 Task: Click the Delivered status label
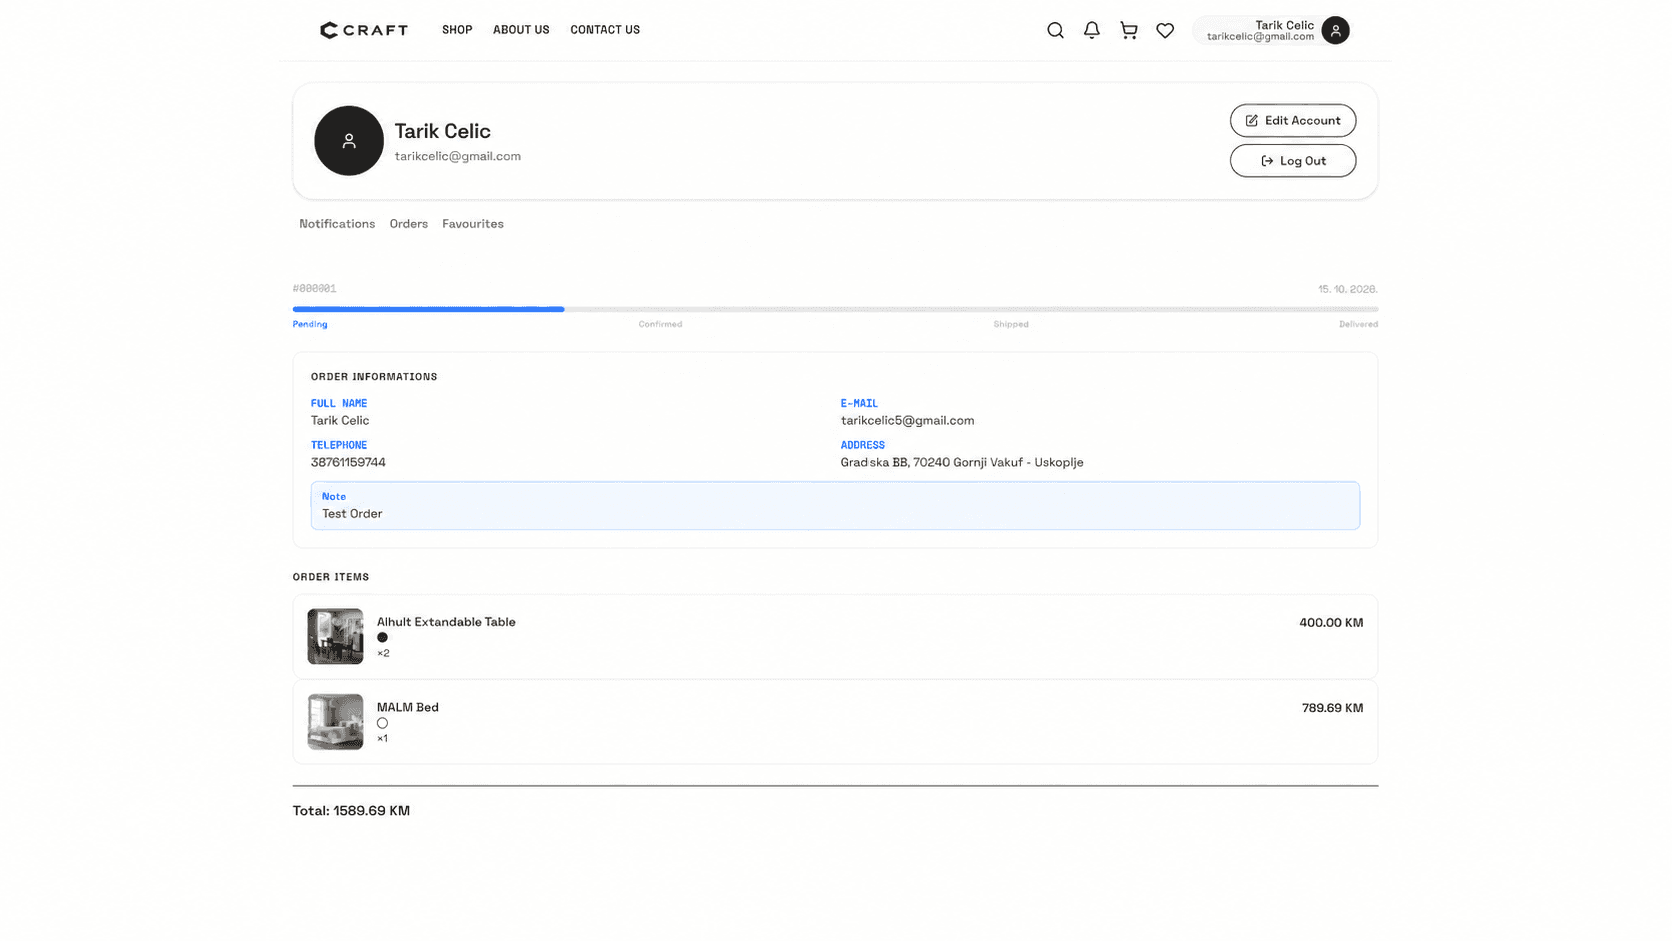coord(1358,324)
